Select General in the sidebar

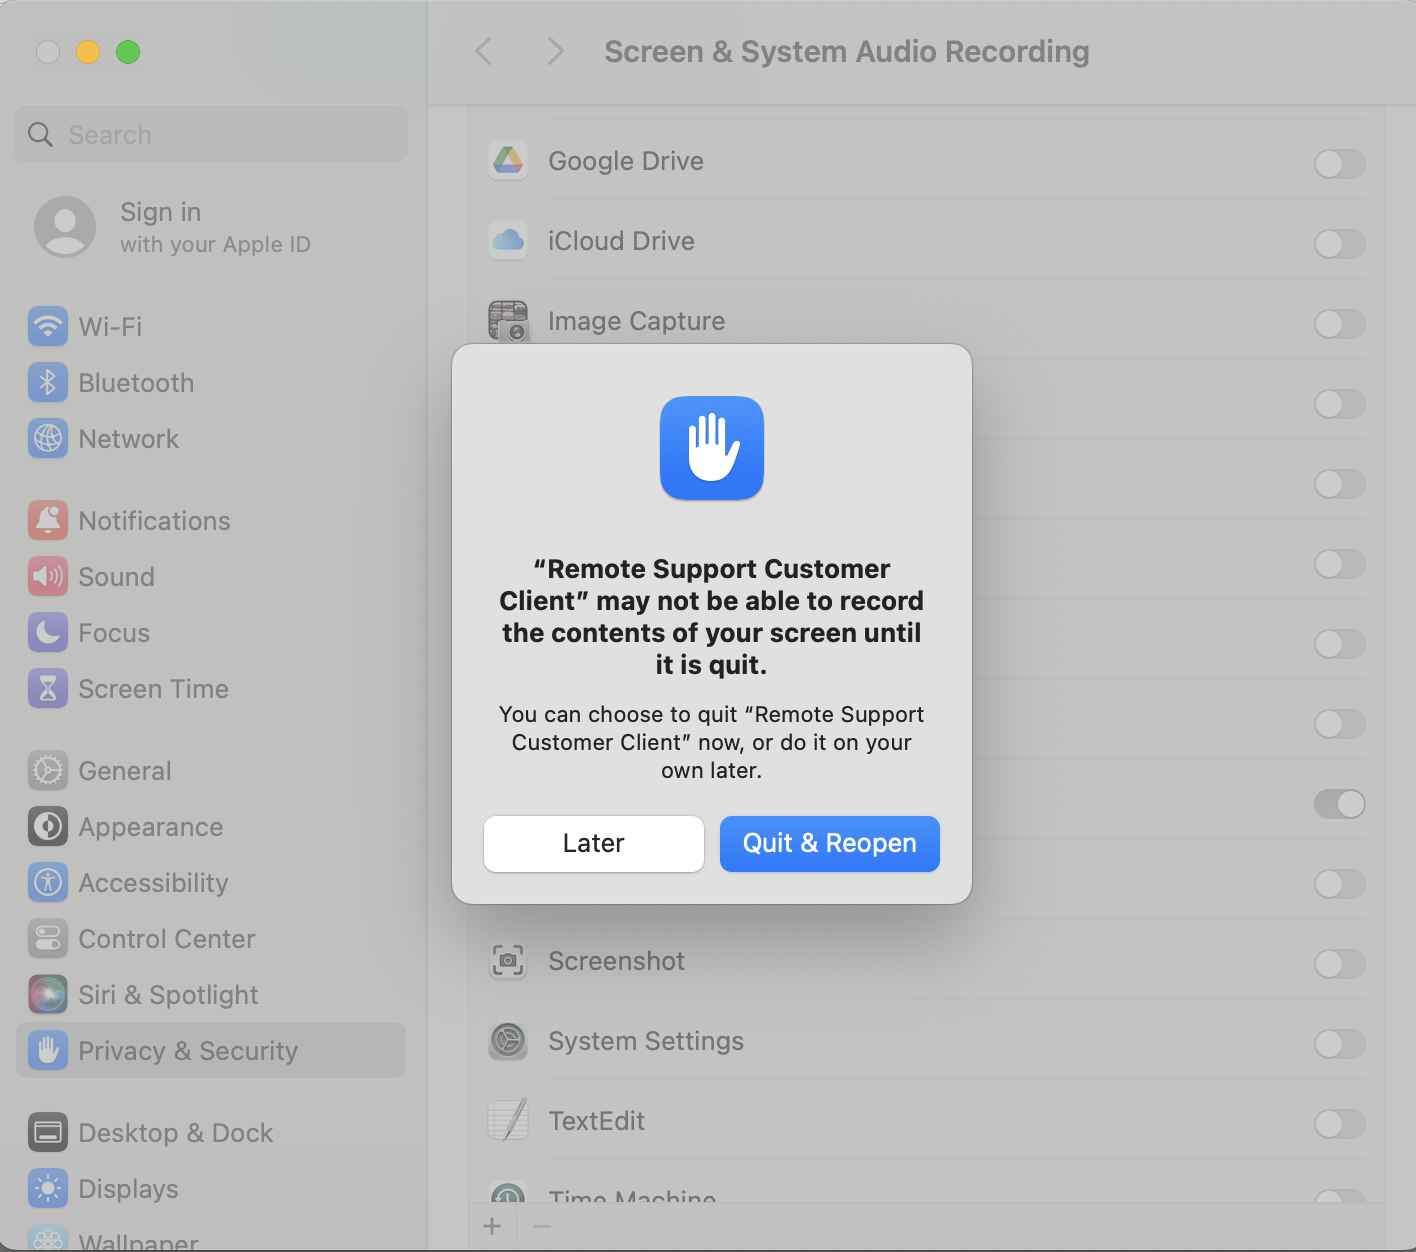pos(125,771)
